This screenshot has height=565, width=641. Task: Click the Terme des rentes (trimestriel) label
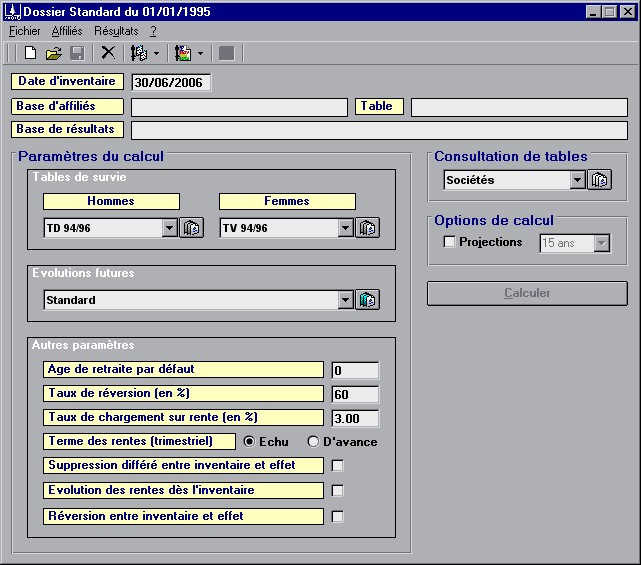pos(139,442)
